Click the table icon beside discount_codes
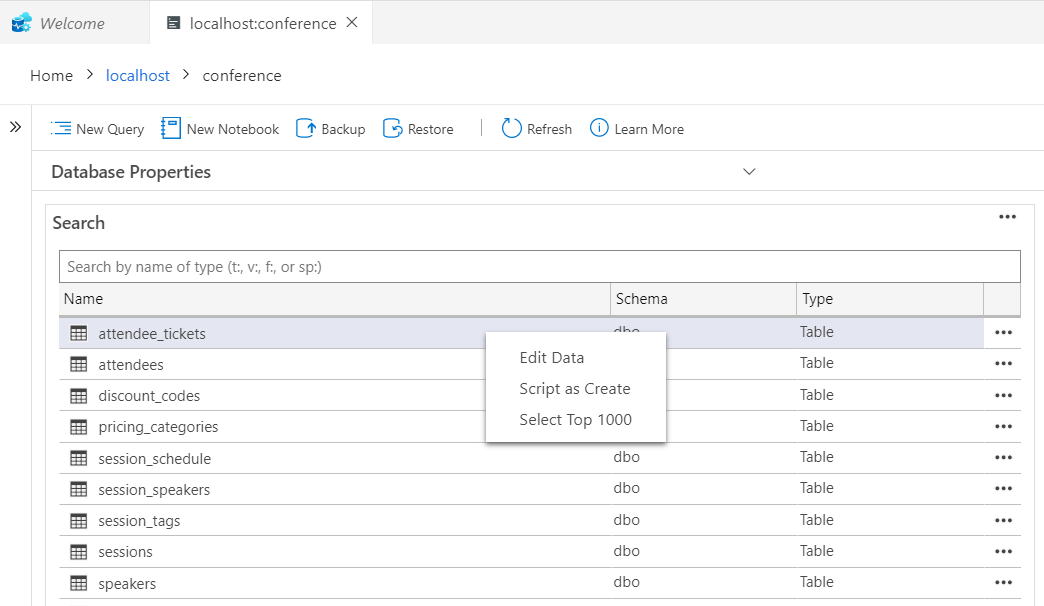 pos(79,396)
